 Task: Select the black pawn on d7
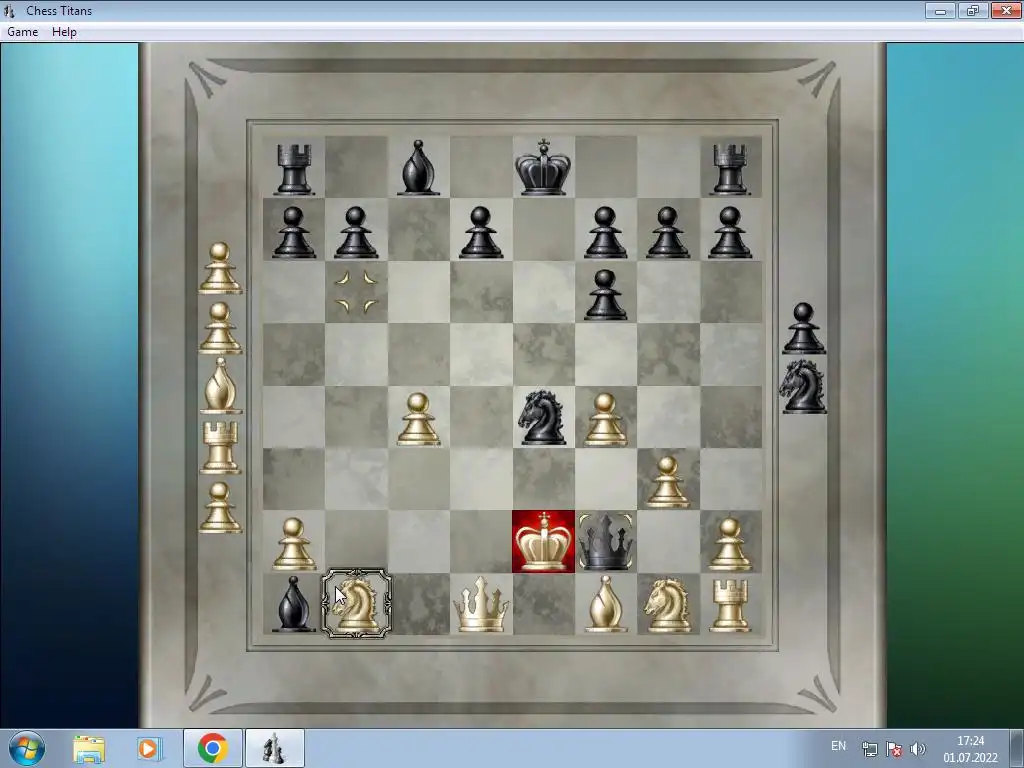[x=481, y=232]
